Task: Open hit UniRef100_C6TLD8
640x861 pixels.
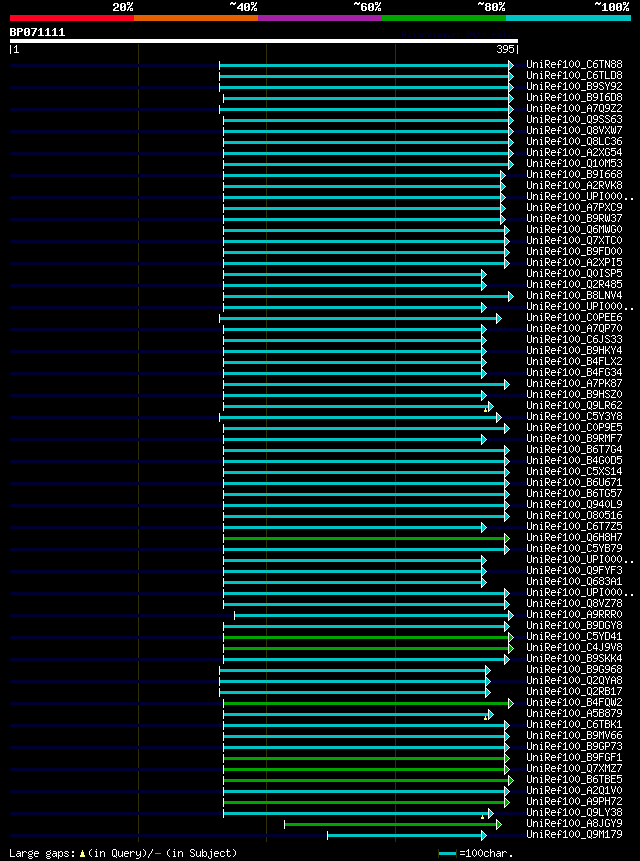Action: [x=575, y=76]
